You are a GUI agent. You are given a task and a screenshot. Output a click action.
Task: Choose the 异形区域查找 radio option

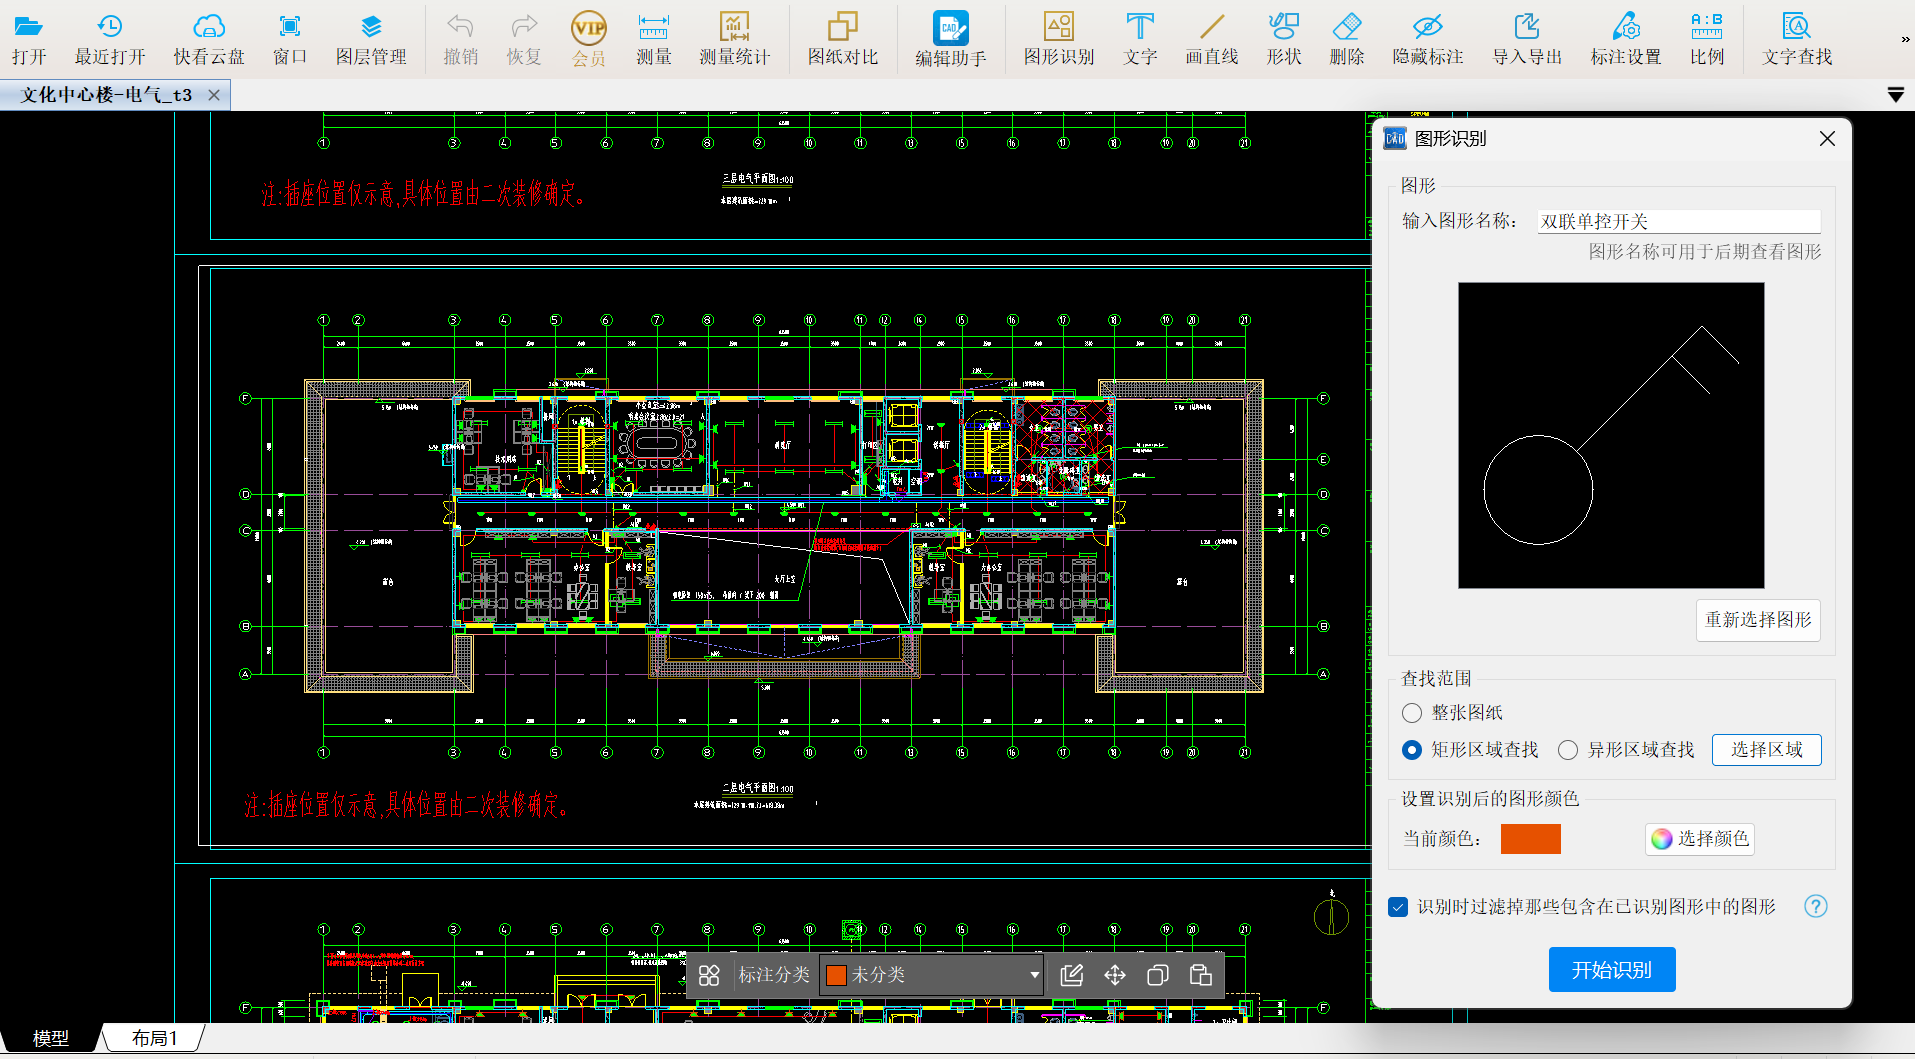(1568, 750)
